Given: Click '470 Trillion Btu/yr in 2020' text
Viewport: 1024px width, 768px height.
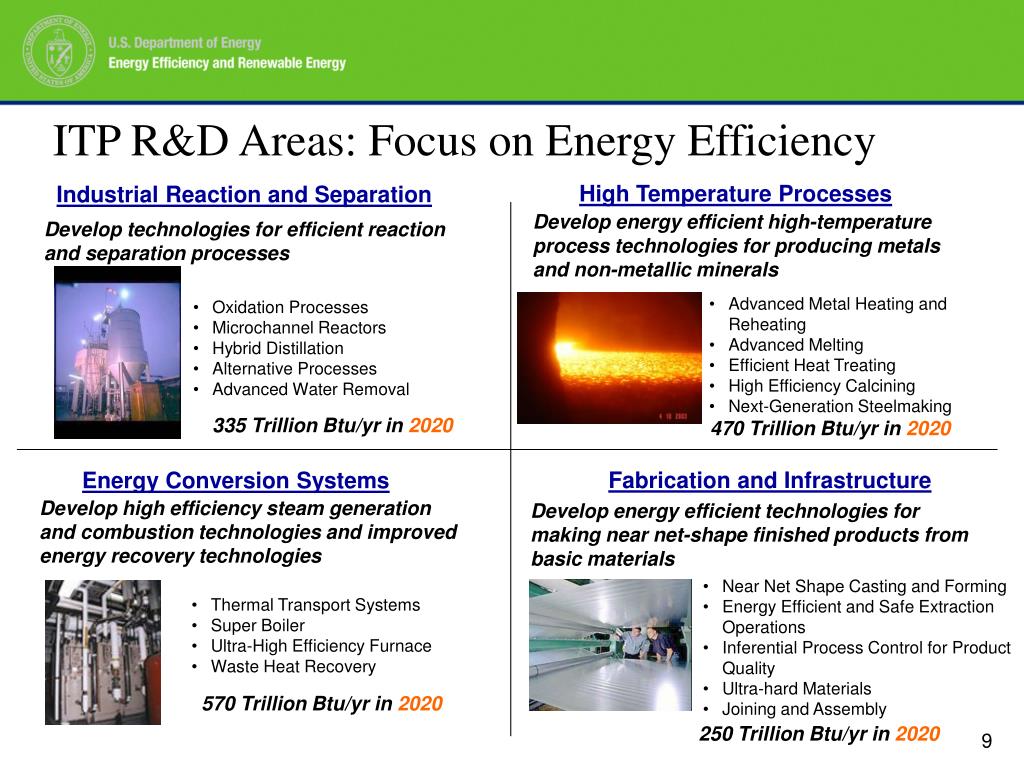Looking at the screenshot, I should pyautogui.click(x=831, y=428).
